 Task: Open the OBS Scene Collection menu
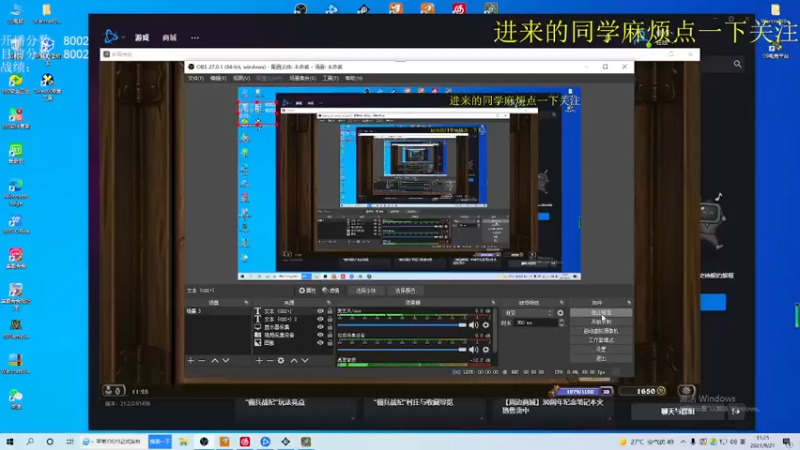pyautogui.click(x=303, y=78)
